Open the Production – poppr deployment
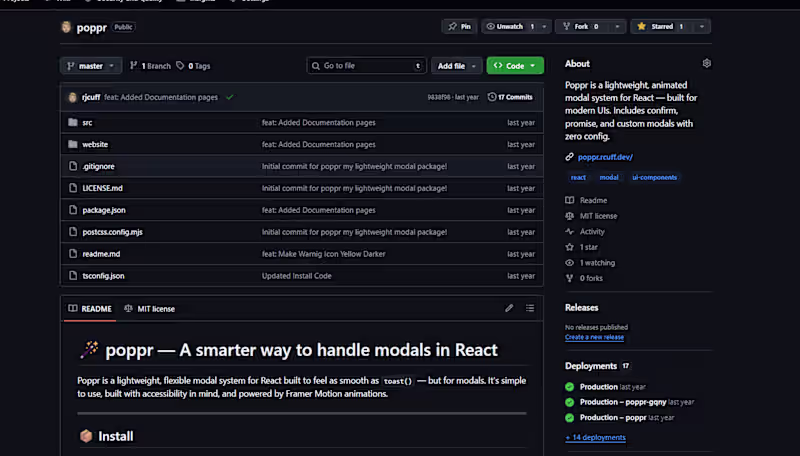Image resolution: width=800 pixels, height=456 pixels. 613,418
